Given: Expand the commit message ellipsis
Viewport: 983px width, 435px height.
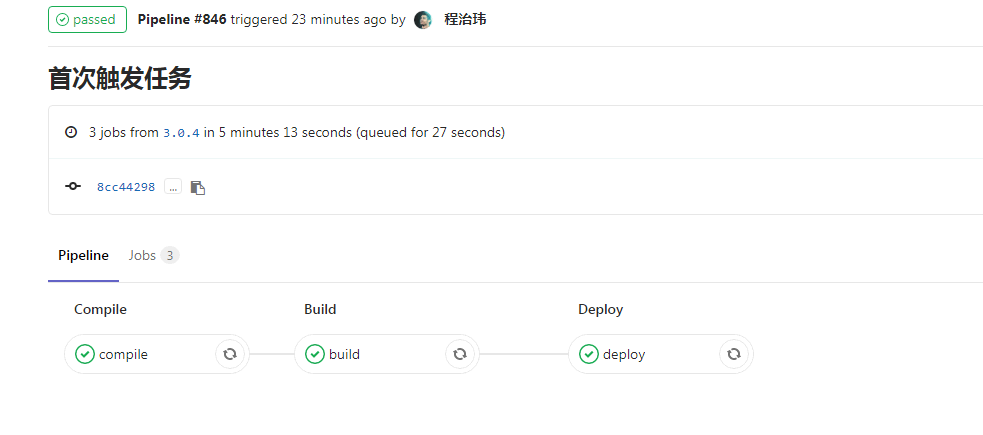Looking at the screenshot, I should (x=173, y=187).
